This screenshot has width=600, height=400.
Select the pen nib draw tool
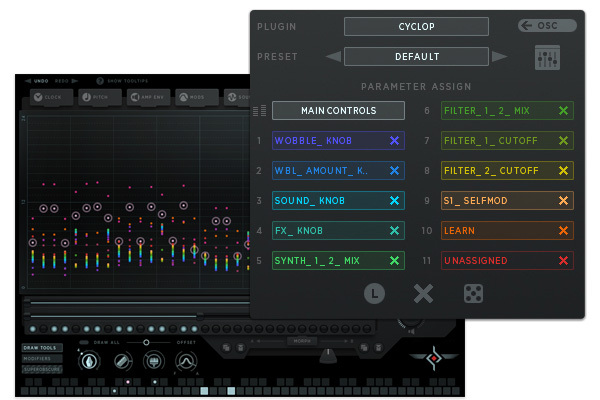click(89, 361)
